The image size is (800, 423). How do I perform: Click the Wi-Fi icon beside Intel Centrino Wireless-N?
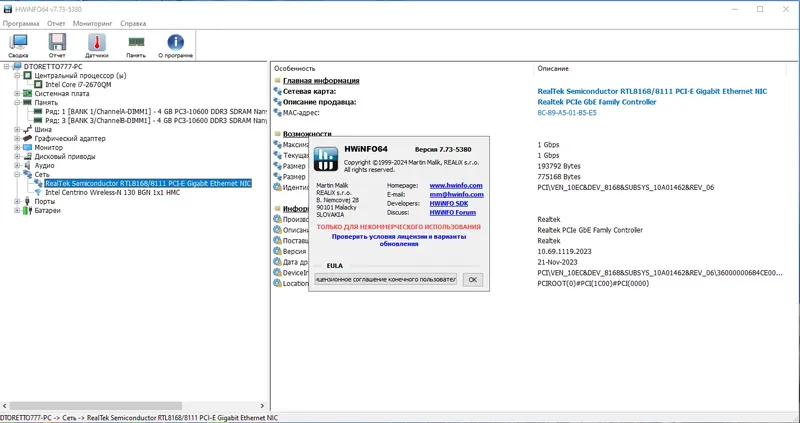coord(38,192)
